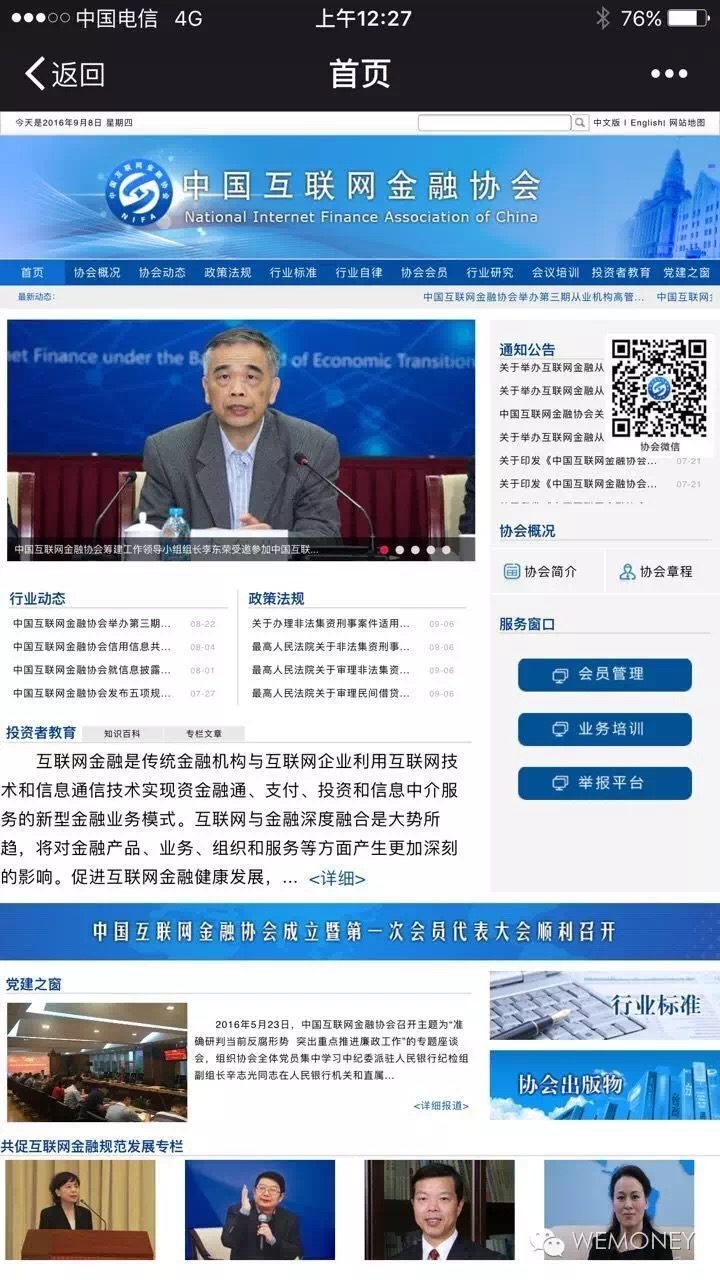Tap the 协会微信 QR code
Viewport: 720px width, 1280px height.
[x=659, y=389]
